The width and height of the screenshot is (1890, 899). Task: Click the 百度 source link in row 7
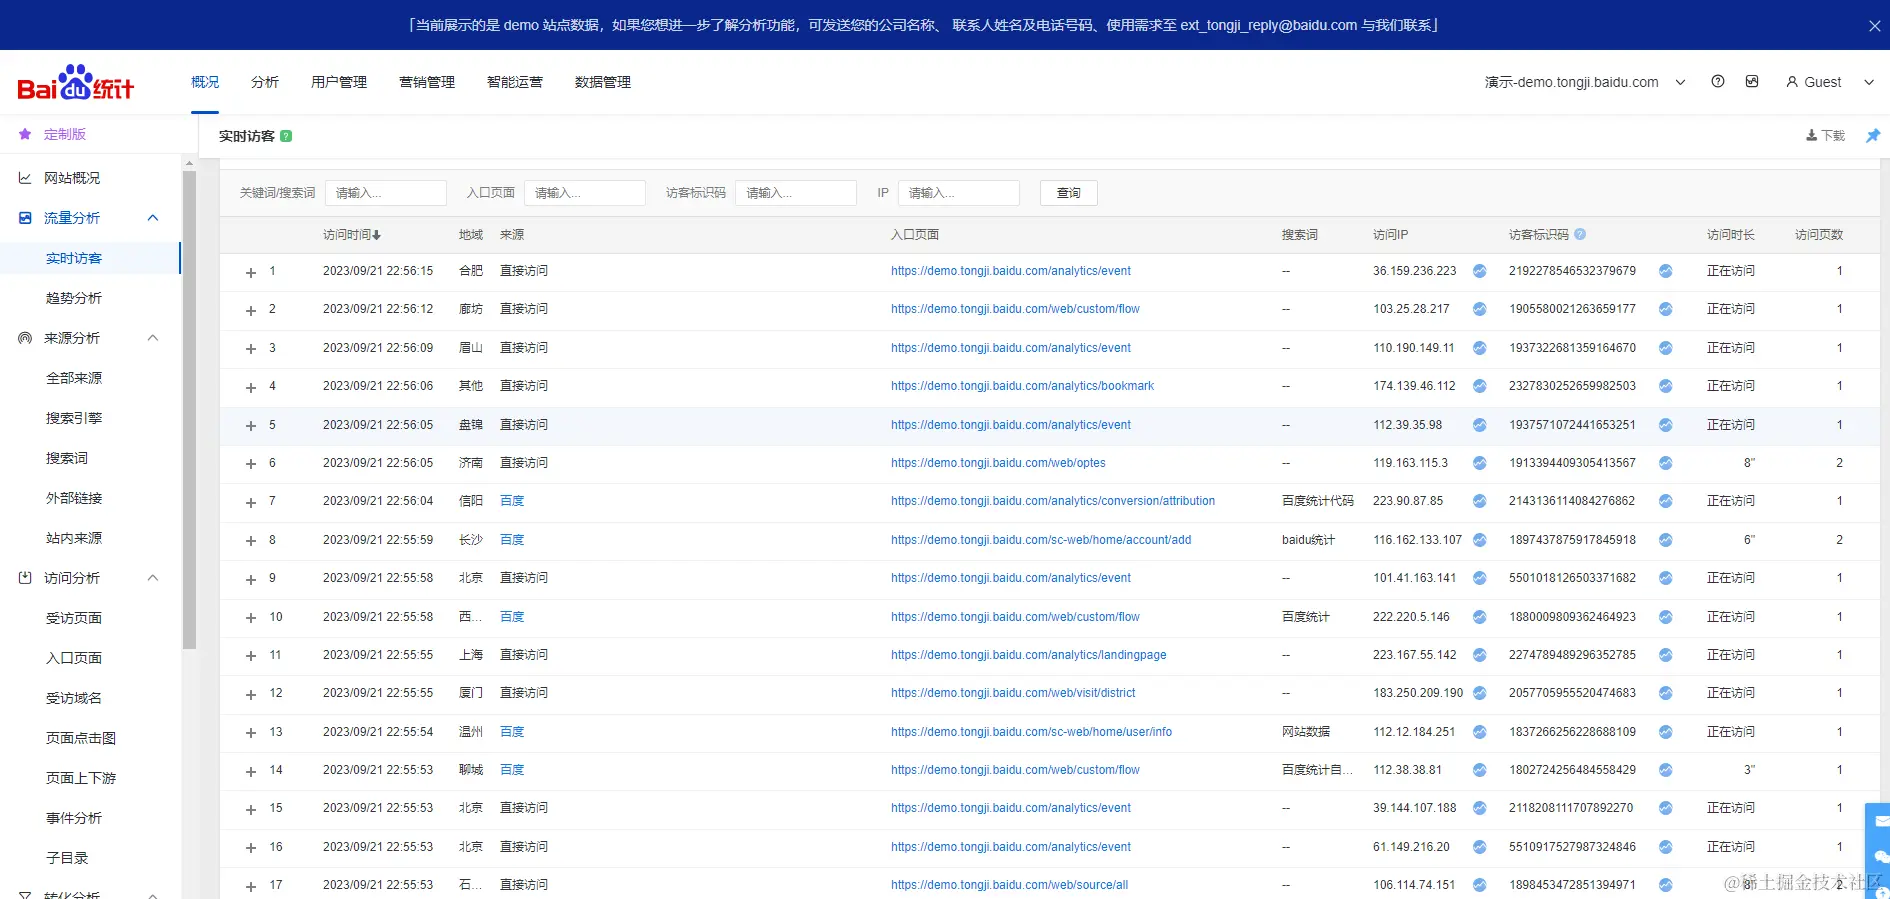(512, 501)
